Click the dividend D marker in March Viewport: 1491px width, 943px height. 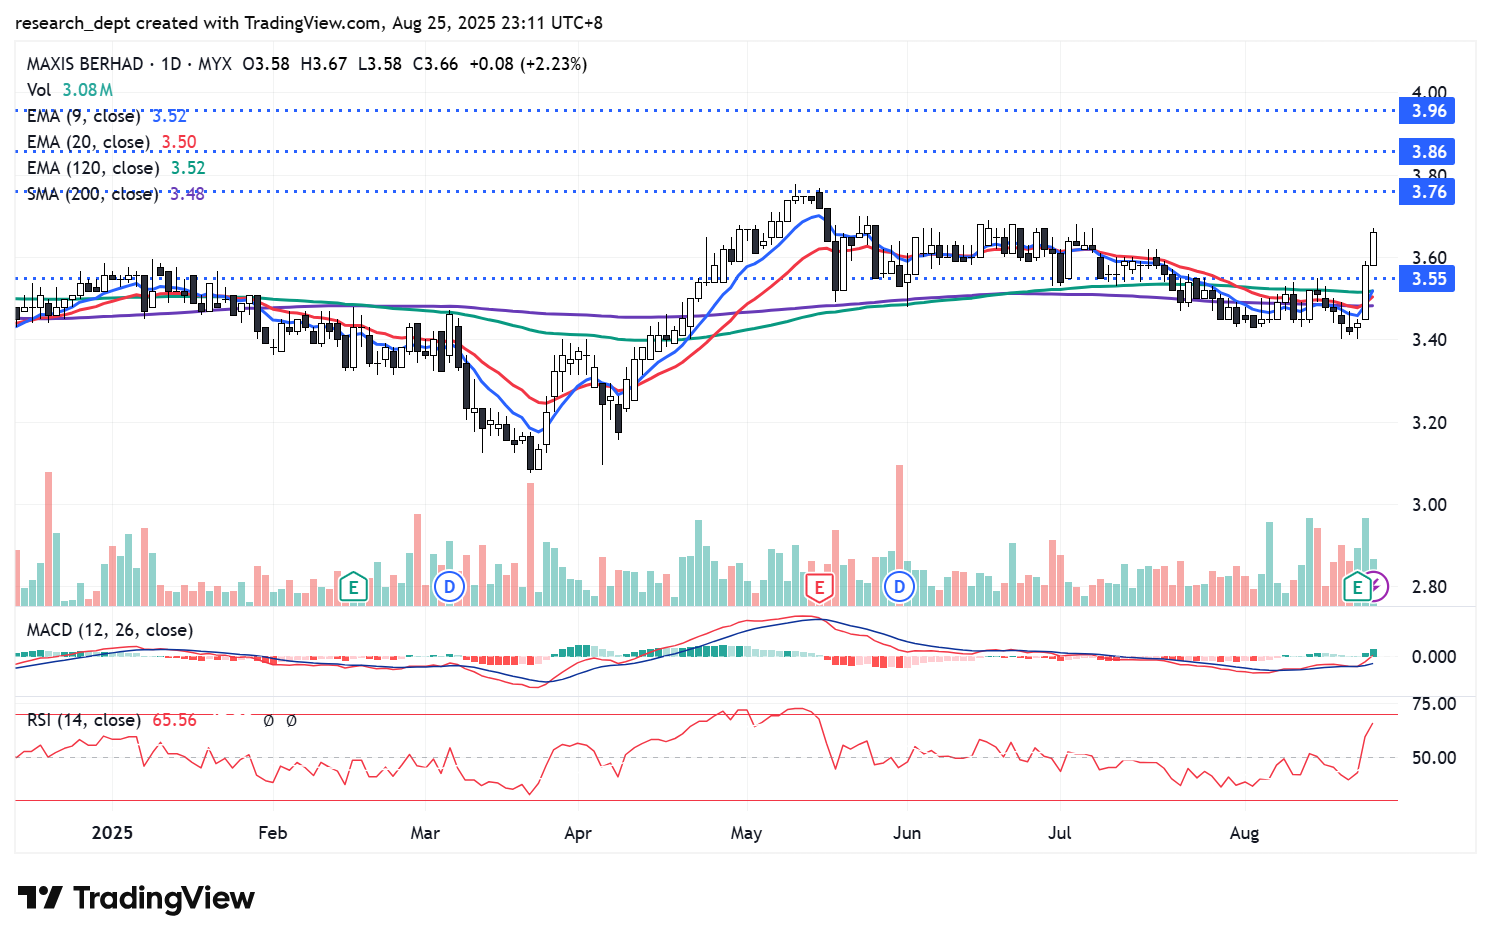coord(450,587)
